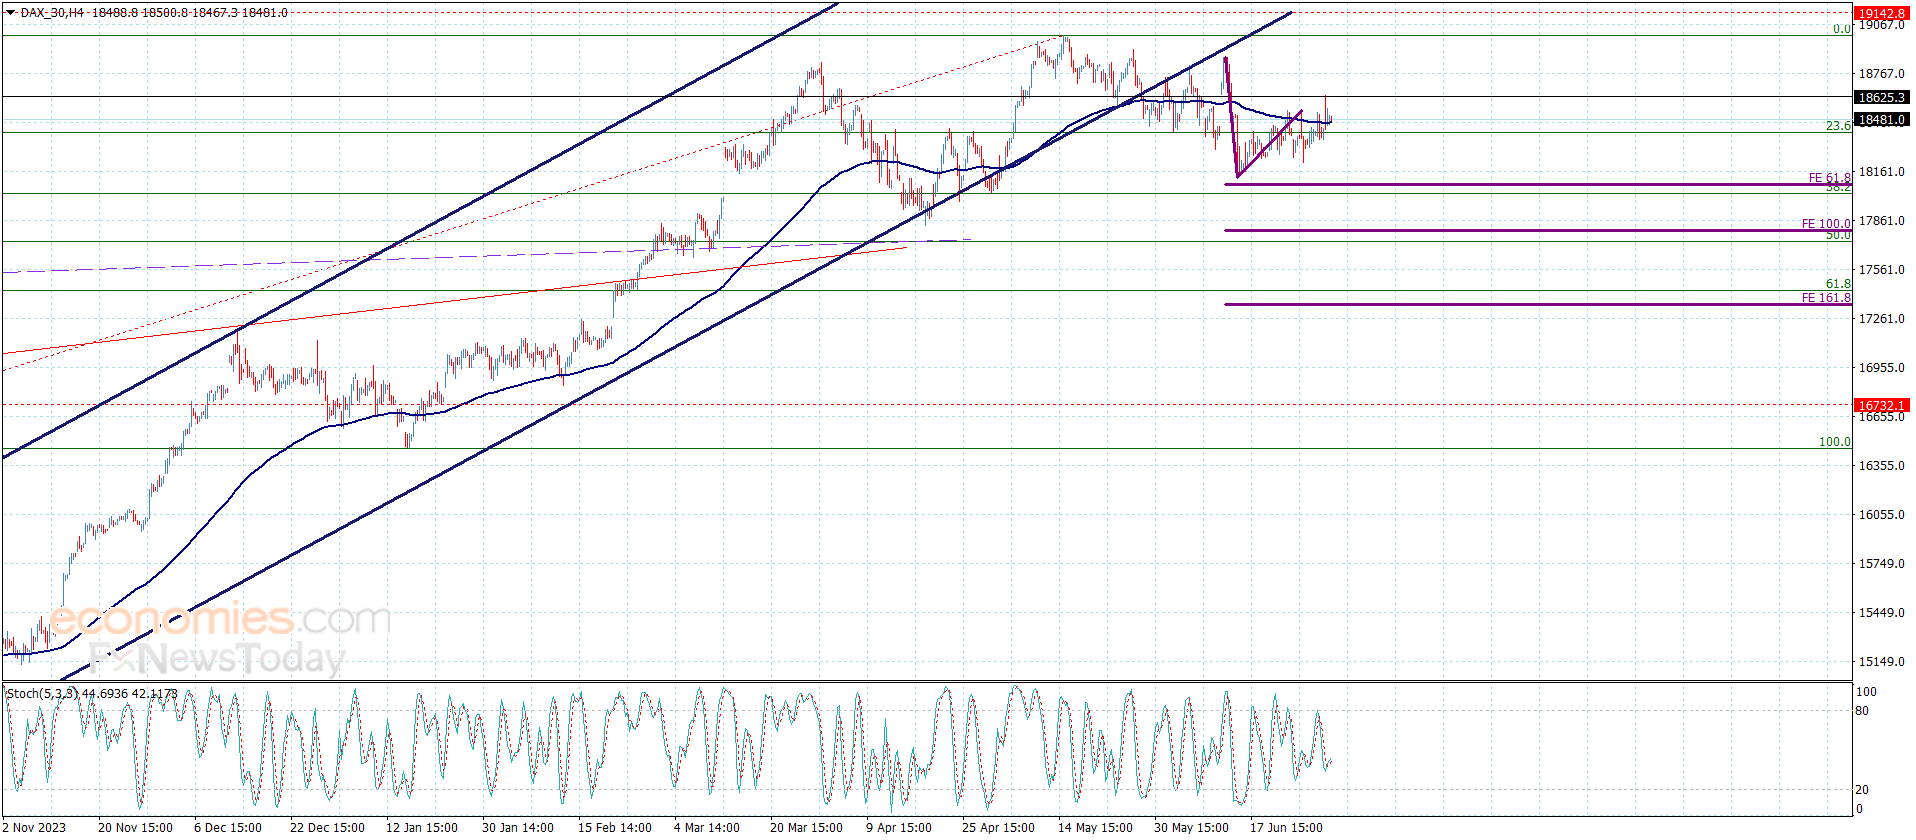This screenshot has width=1916, height=840.
Task: Click the 19142.8 red price label
Action: tap(1881, 14)
